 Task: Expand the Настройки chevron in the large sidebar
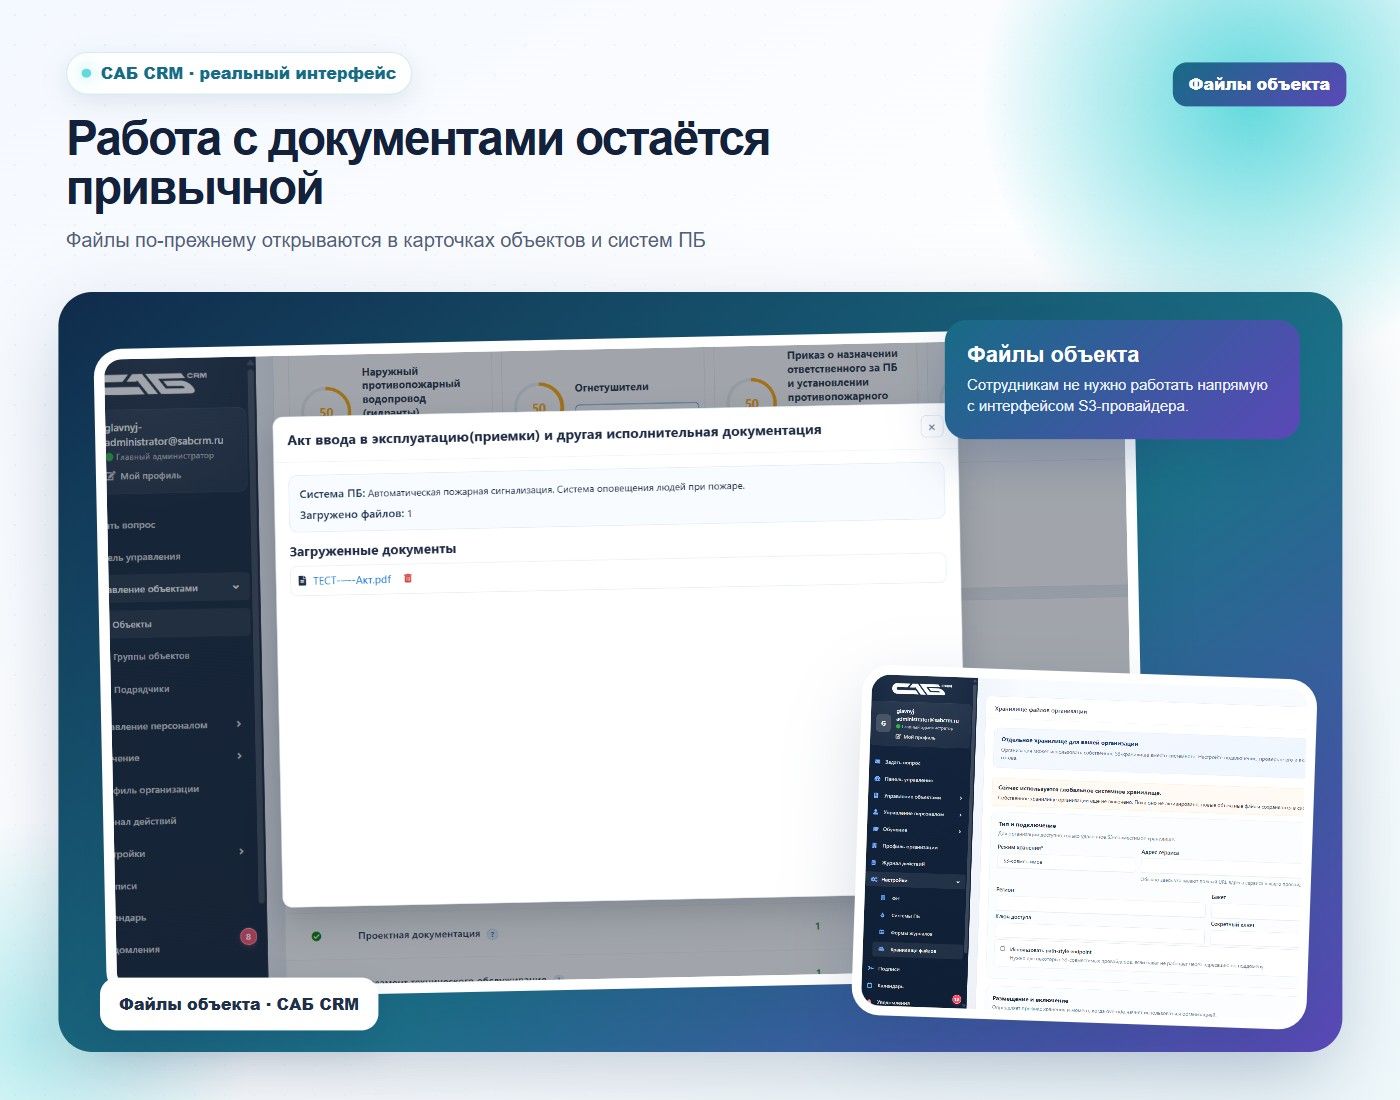241,851
